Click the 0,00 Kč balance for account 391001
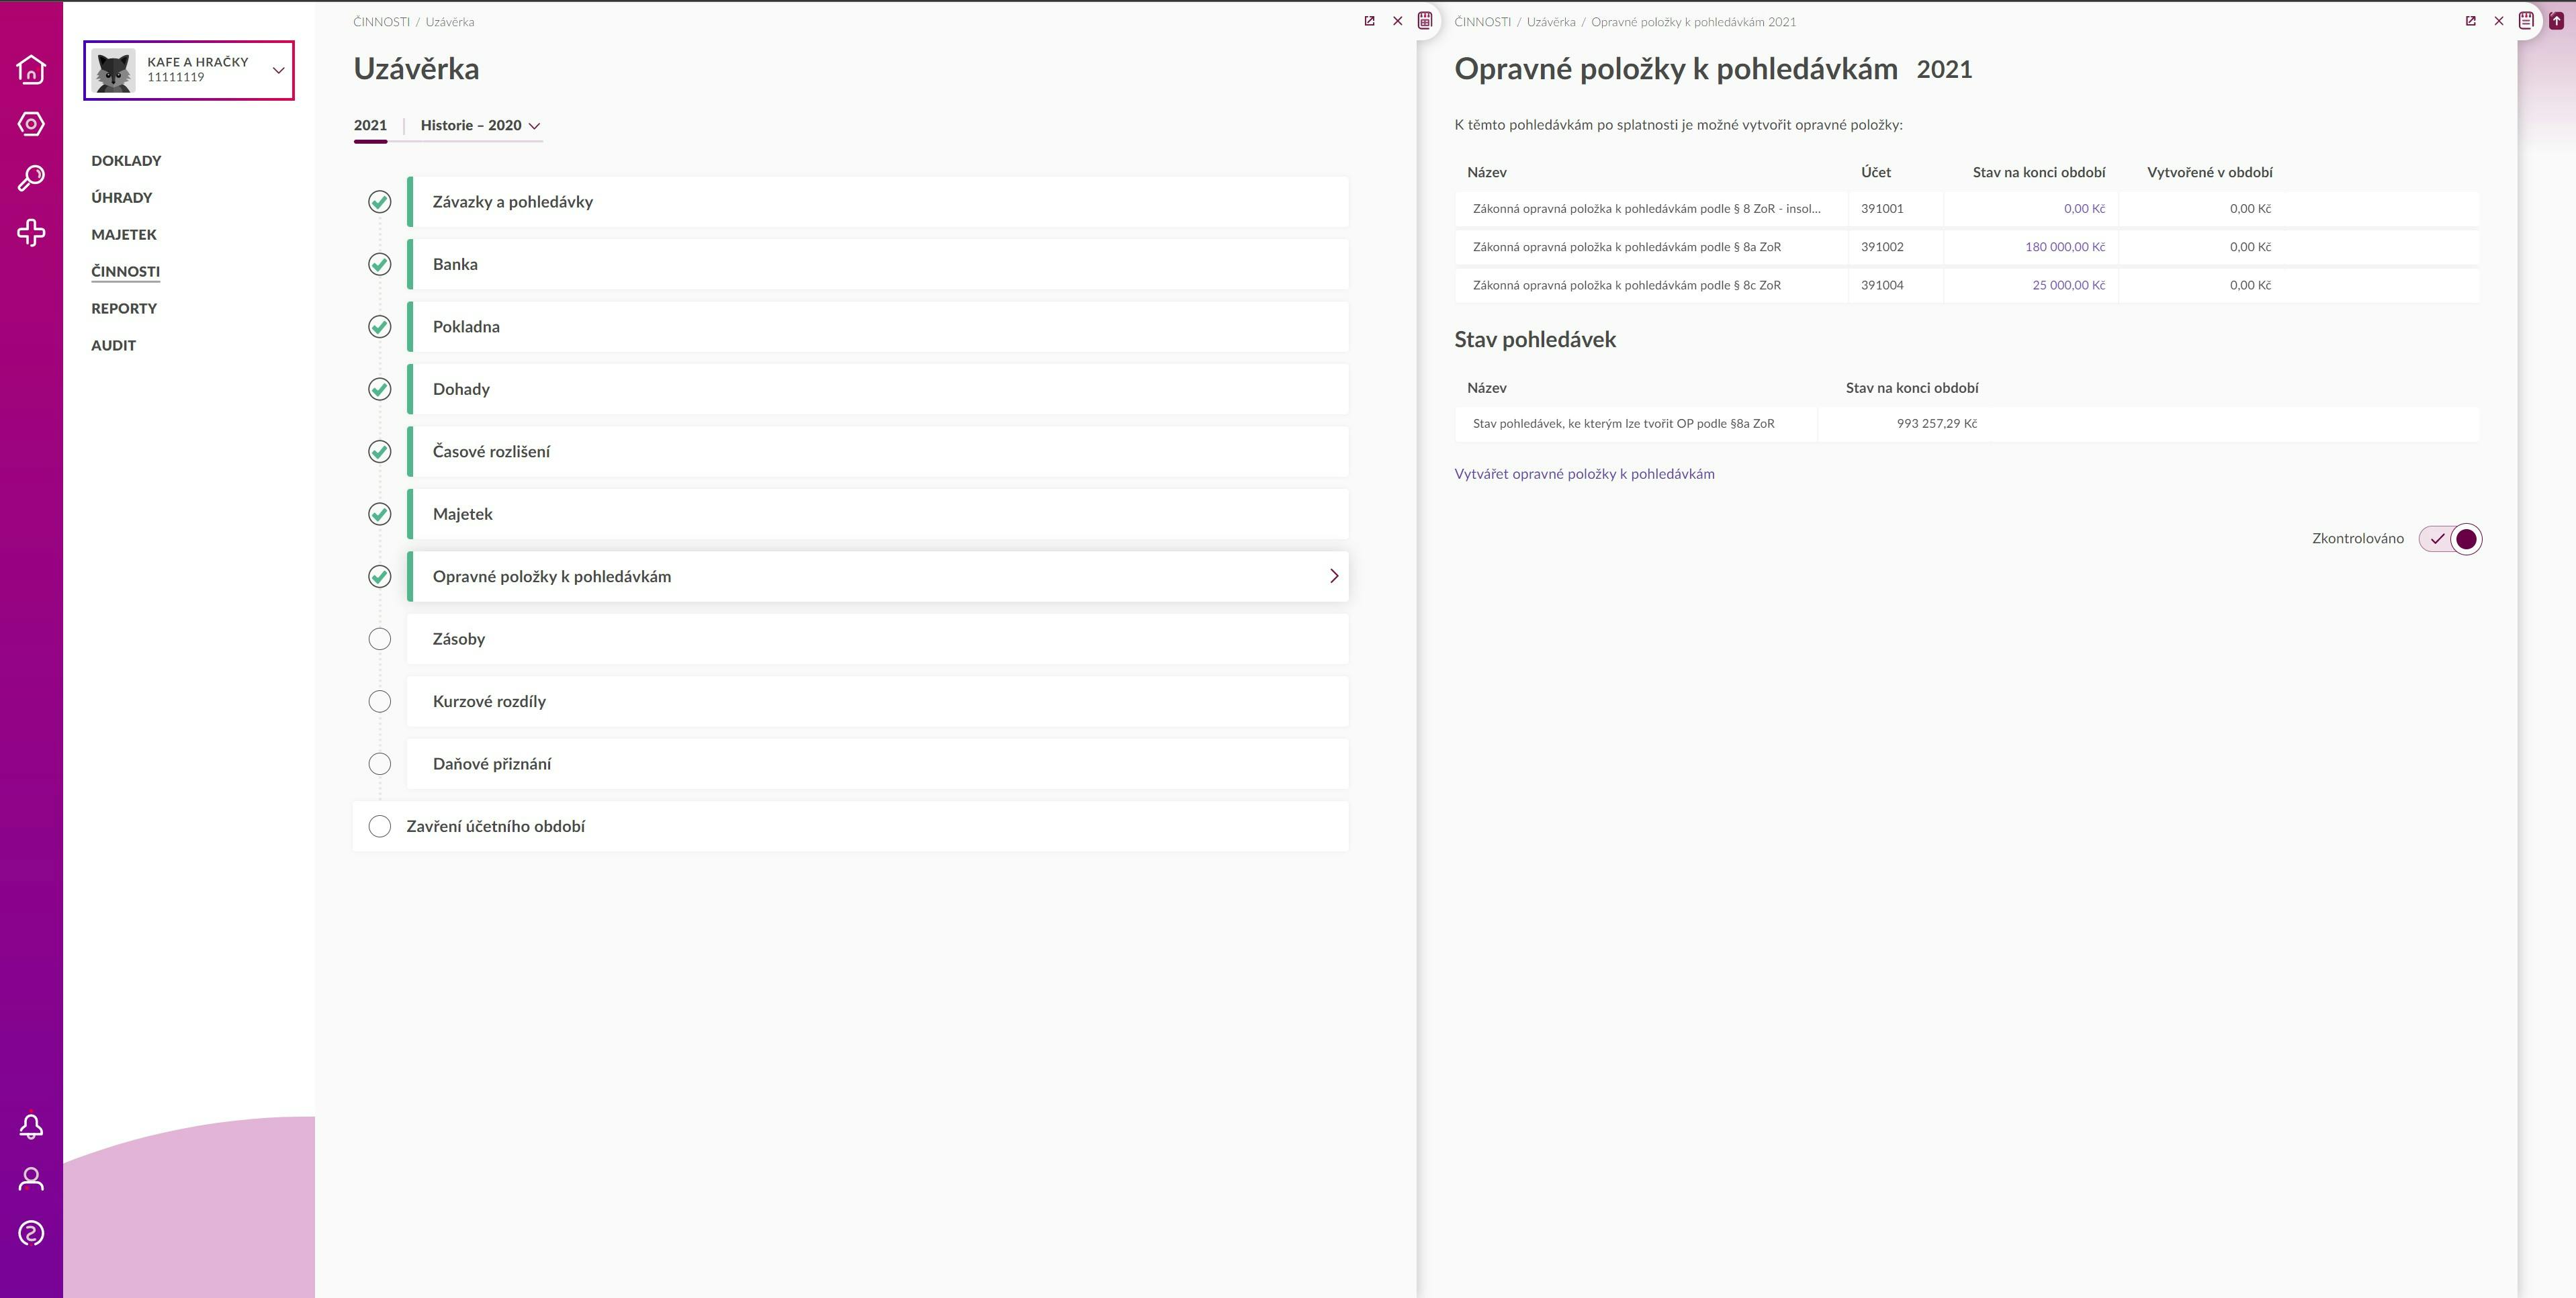Screen dimensions: 2576x1298 [2084, 209]
